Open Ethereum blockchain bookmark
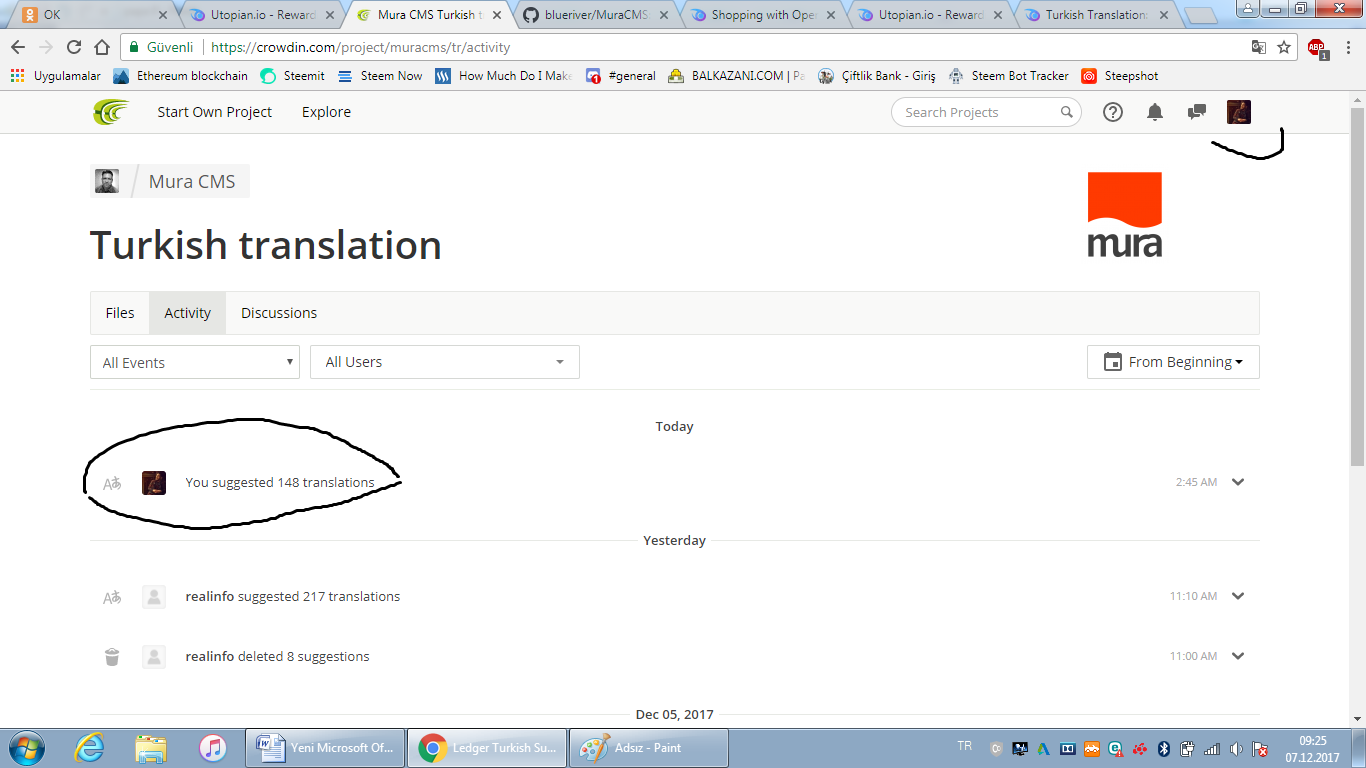 coord(181,76)
